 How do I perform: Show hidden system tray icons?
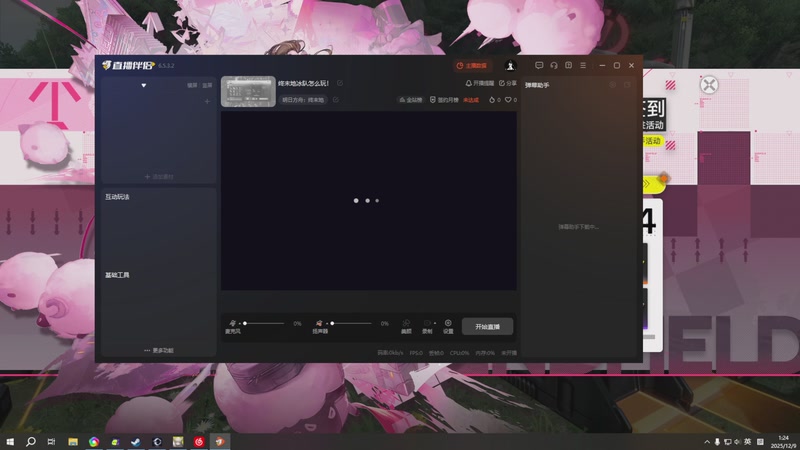click(707, 442)
